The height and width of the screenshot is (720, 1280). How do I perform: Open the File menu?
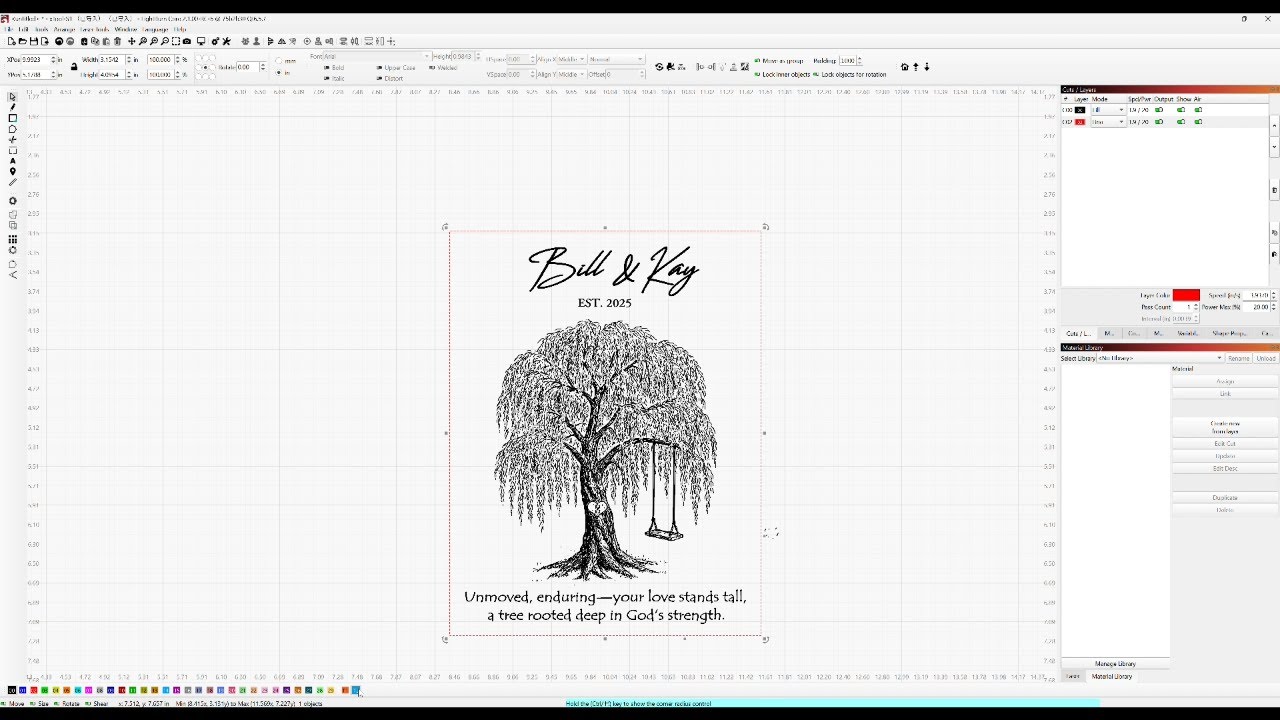pos(9,30)
